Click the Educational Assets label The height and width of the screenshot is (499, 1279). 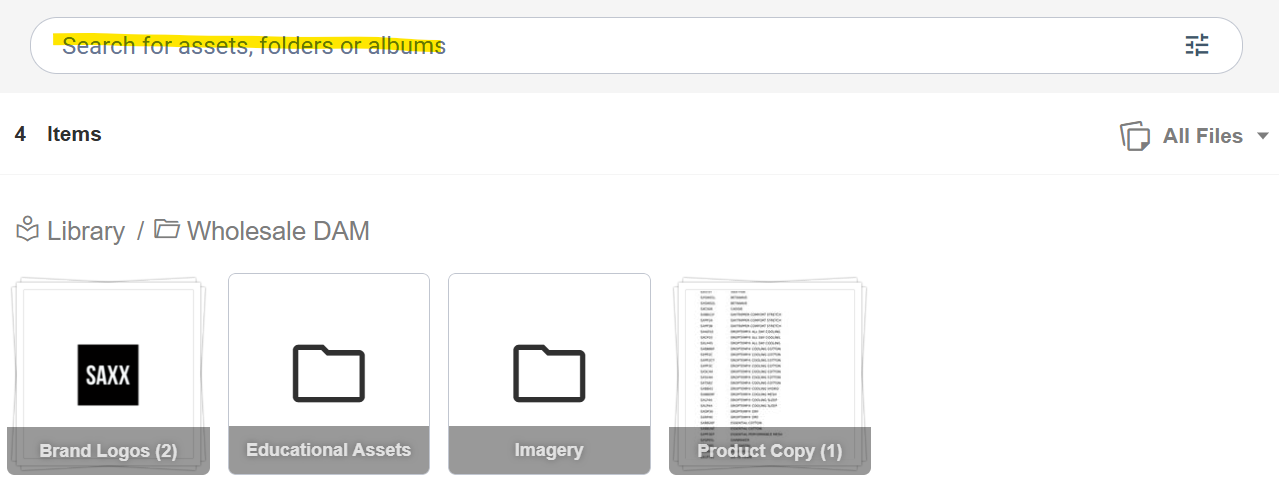(x=328, y=450)
